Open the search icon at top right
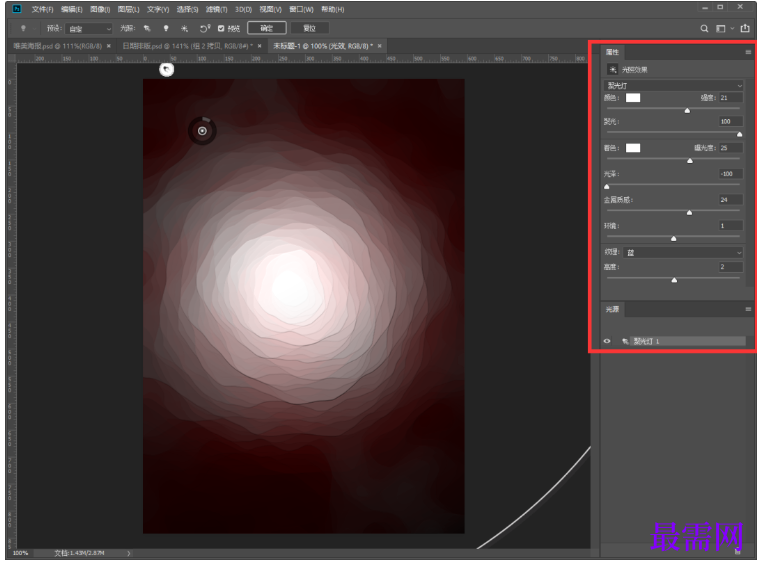The height and width of the screenshot is (568, 762). [x=704, y=29]
